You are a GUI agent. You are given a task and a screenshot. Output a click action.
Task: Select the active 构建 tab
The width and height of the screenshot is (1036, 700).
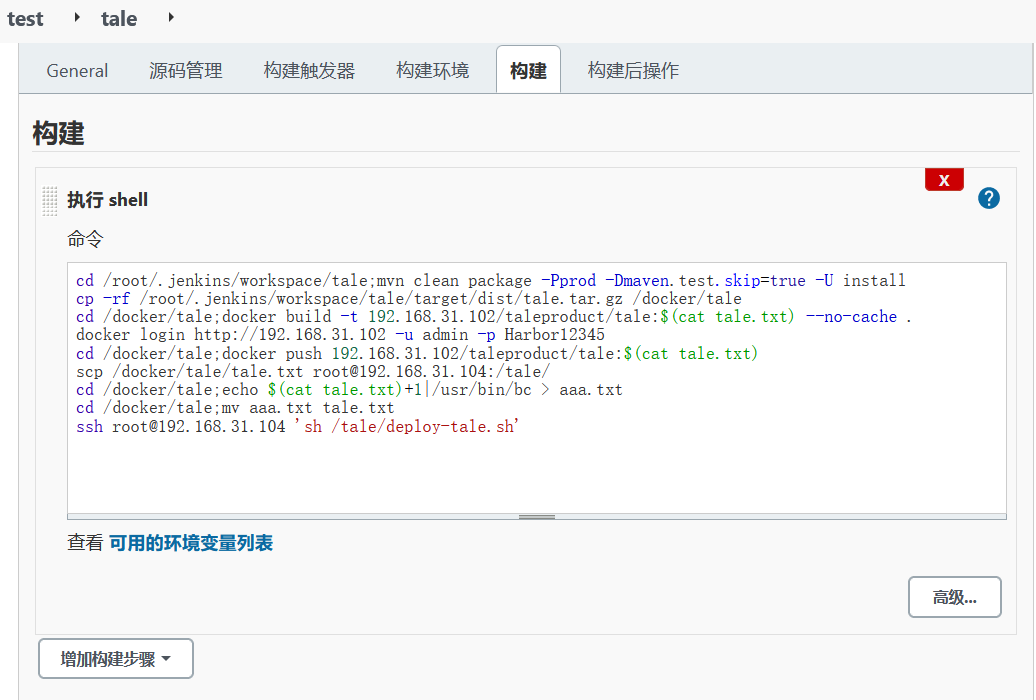528,70
